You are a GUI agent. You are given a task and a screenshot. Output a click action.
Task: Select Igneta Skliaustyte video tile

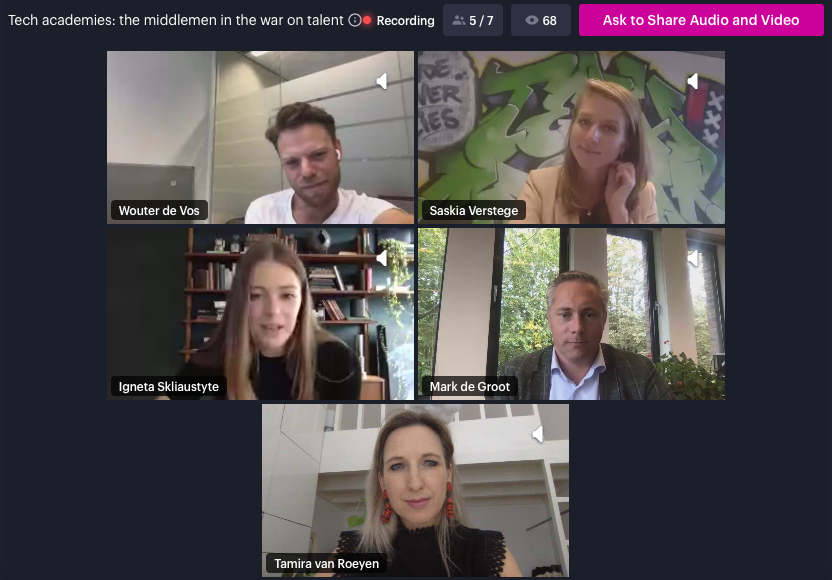pos(260,314)
